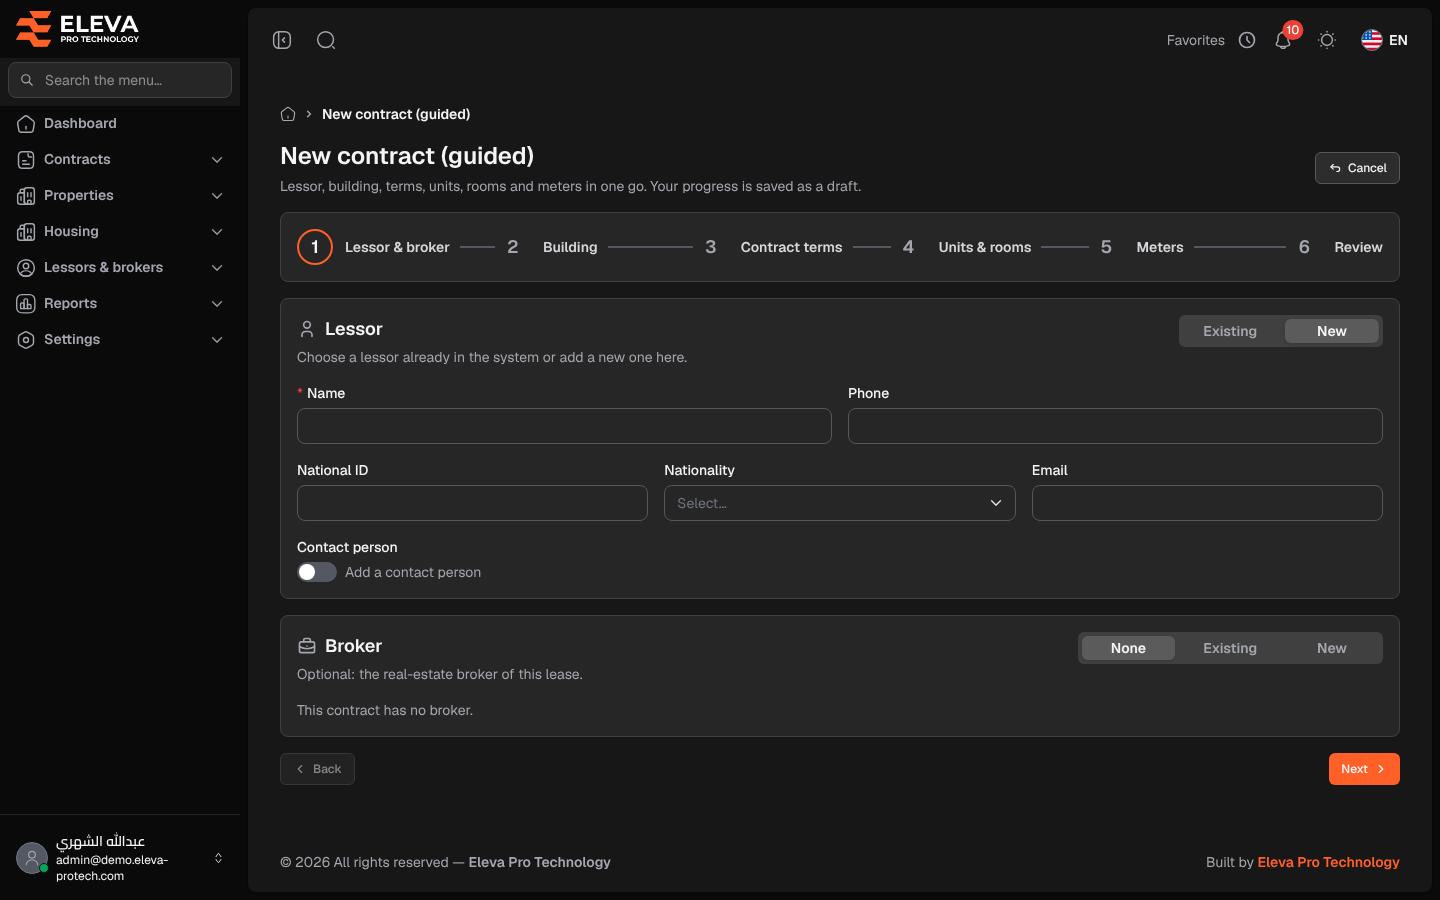Click the Reports chart icon
The width and height of the screenshot is (1440, 900).
(x=26, y=303)
